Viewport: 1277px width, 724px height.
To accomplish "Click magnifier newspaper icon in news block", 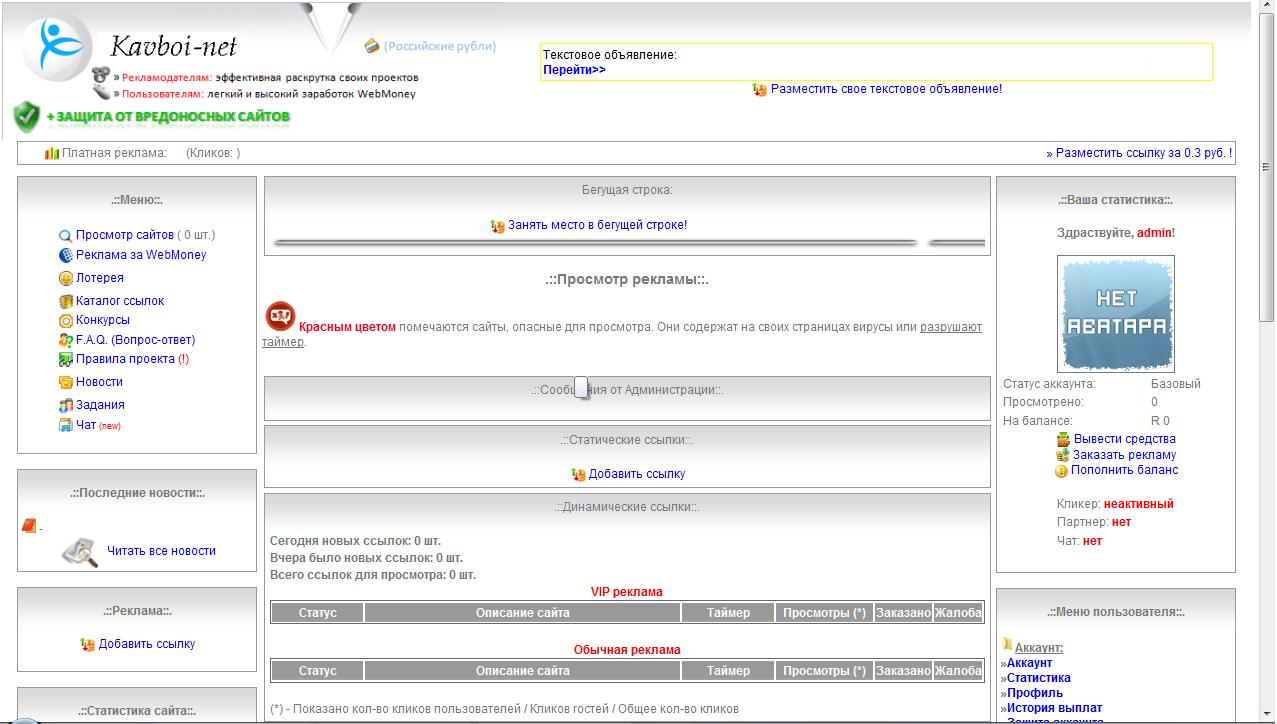I will (x=80, y=552).
